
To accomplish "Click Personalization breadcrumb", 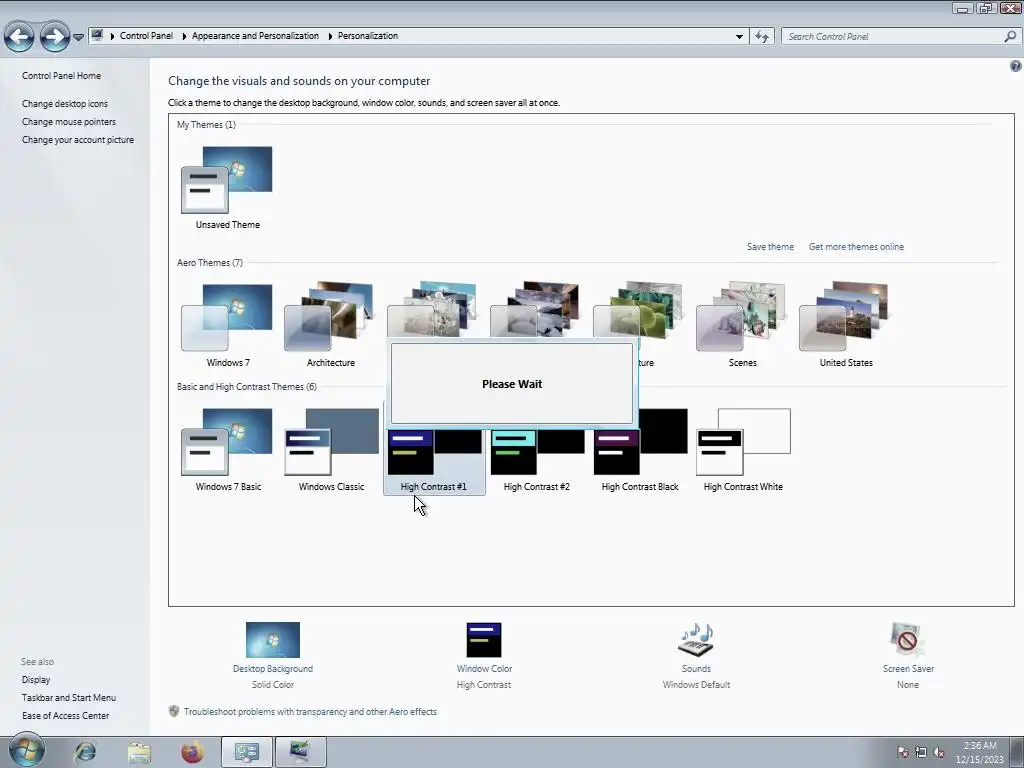I will (368, 36).
